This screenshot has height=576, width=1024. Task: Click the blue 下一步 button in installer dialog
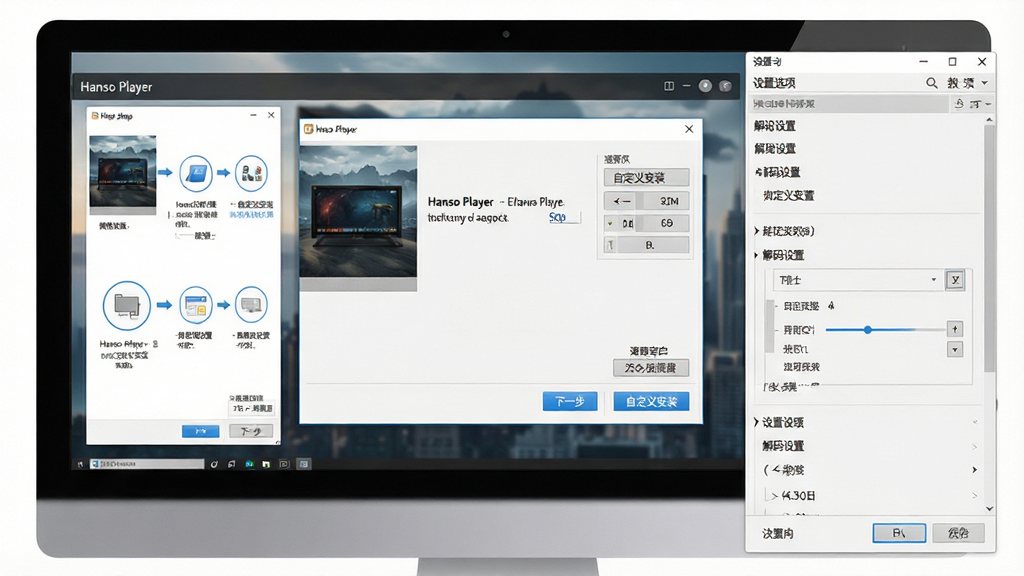569,401
